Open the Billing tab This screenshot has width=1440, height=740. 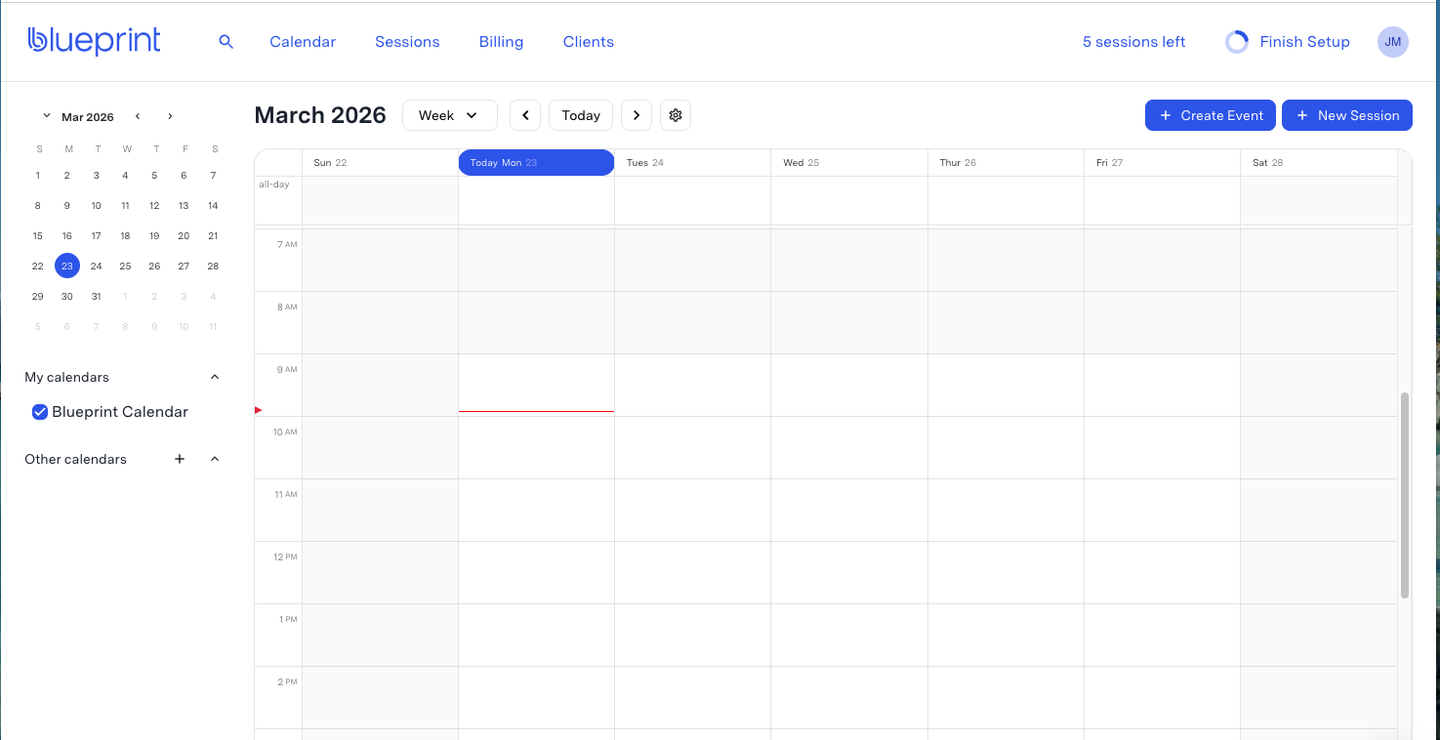(501, 42)
